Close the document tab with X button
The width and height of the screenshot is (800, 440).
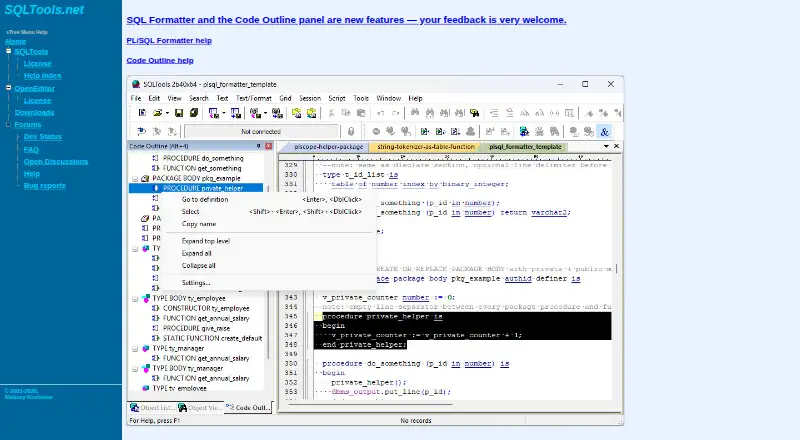[616, 146]
